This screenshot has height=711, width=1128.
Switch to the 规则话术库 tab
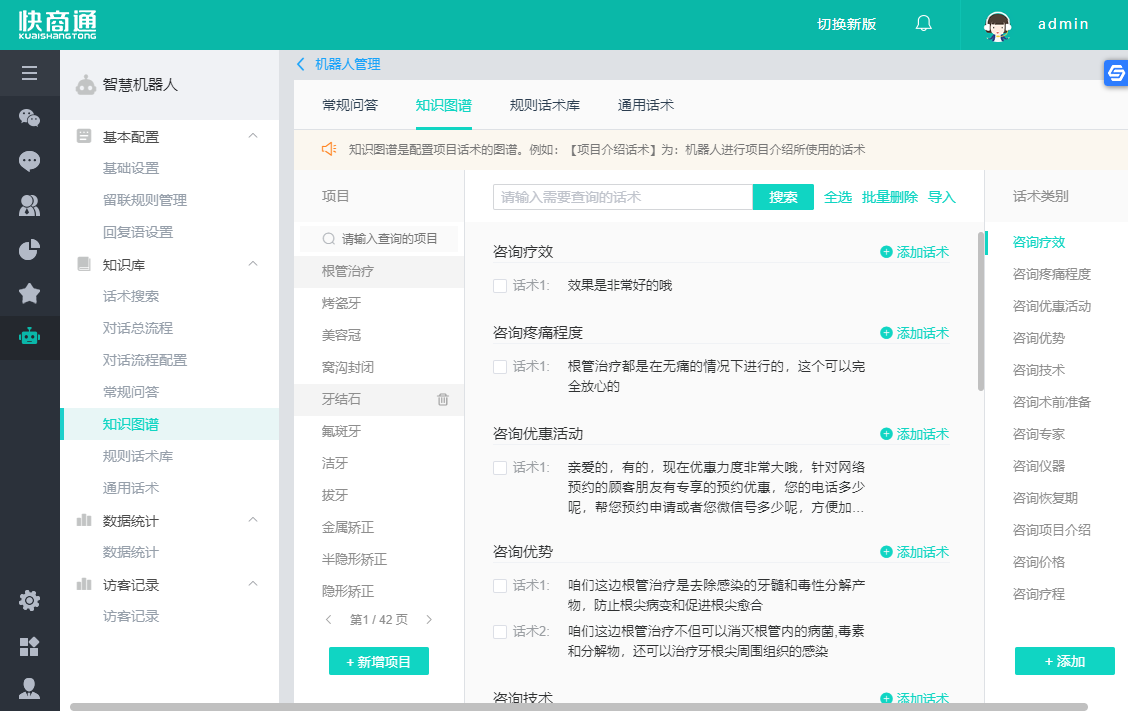tap(544, 105)
